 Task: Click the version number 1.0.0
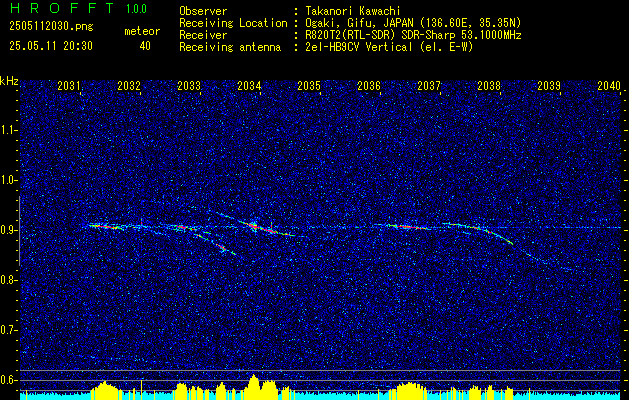coord(136,9)
